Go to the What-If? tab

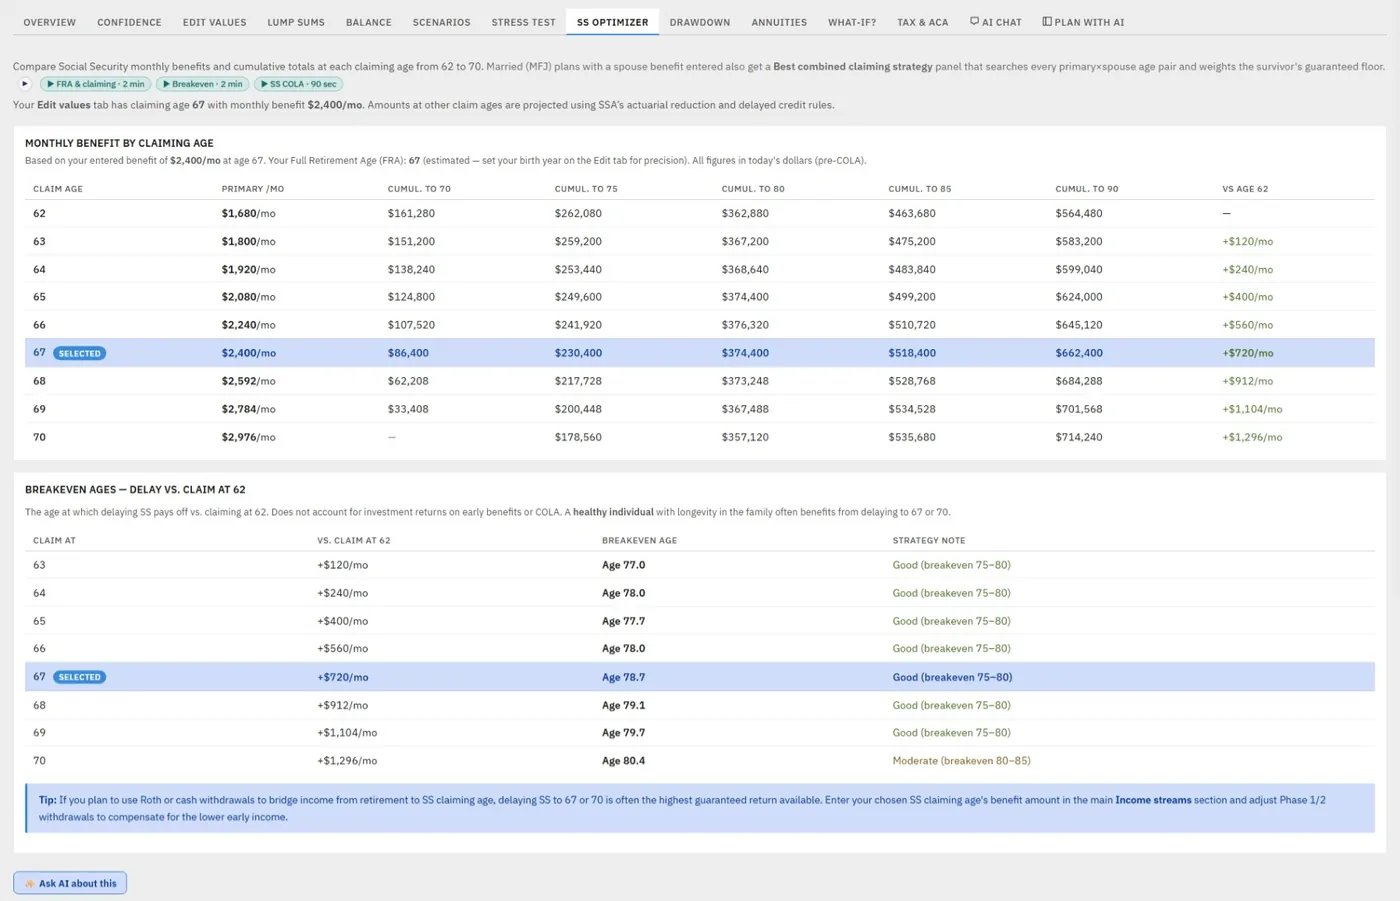(852, 22)
